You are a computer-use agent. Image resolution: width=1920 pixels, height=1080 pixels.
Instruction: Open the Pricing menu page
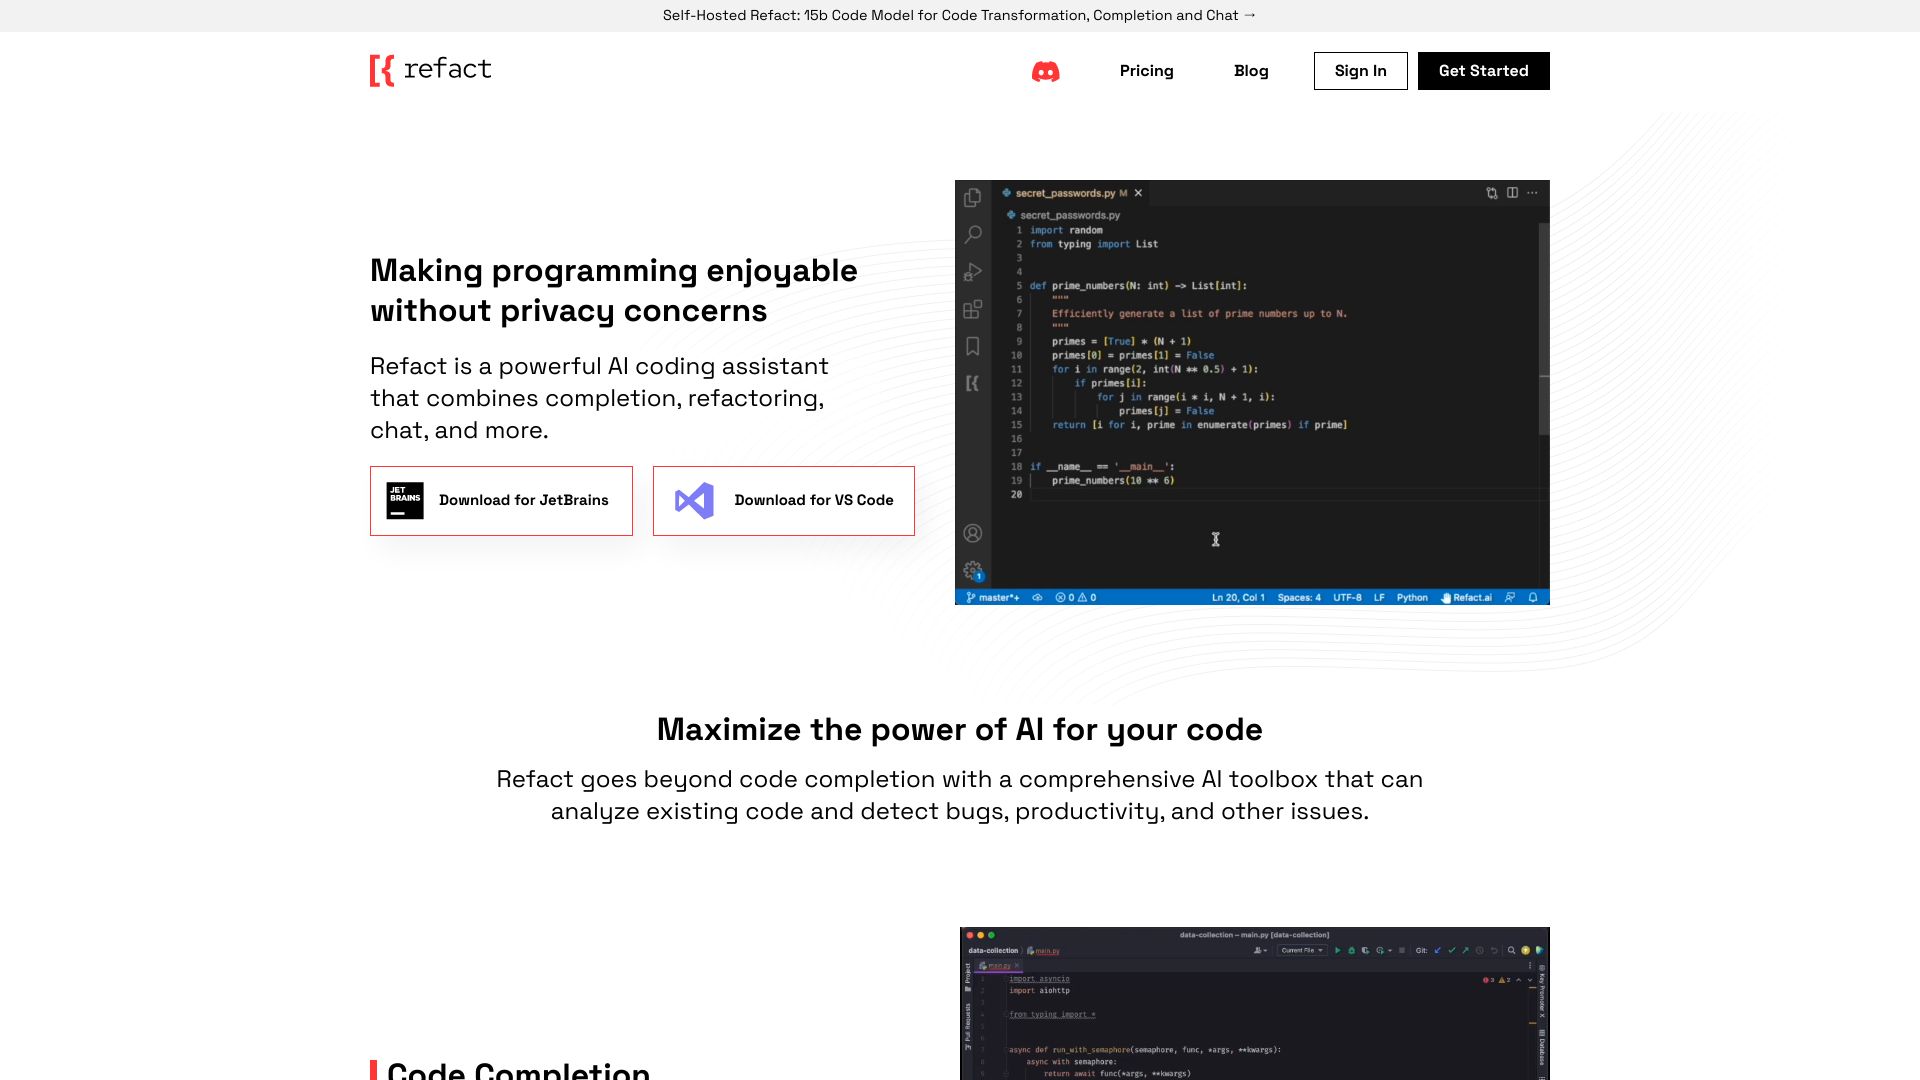(1146, 70)
